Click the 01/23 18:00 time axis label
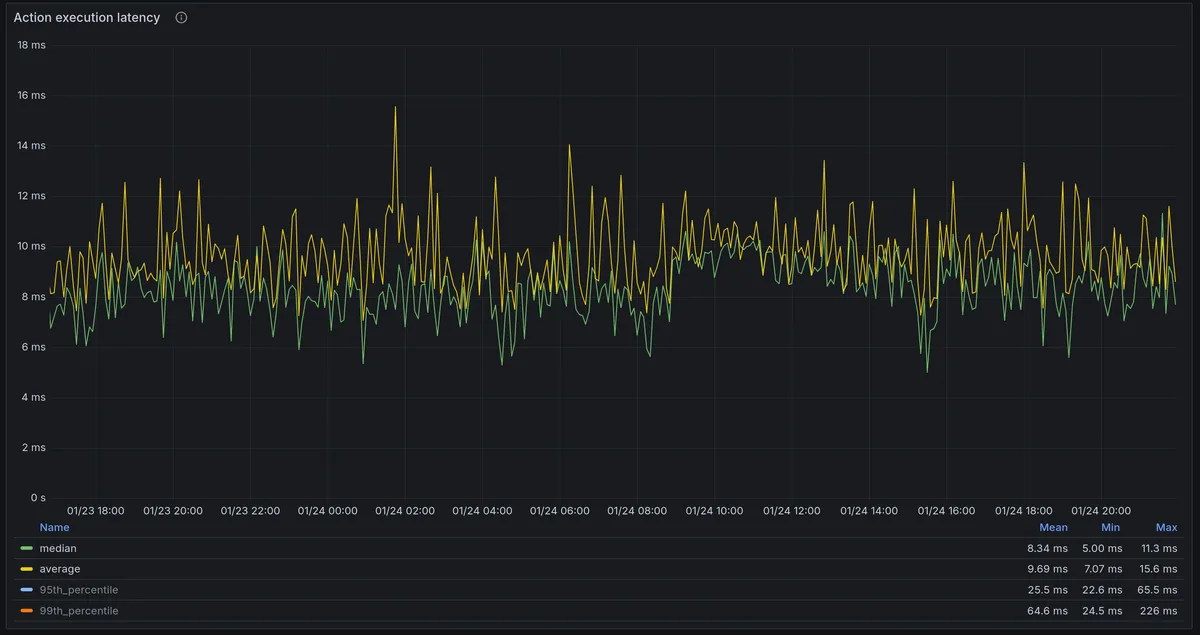Image resolution: width=1200 pixels, height=635 pixels. tap(95, 510)
